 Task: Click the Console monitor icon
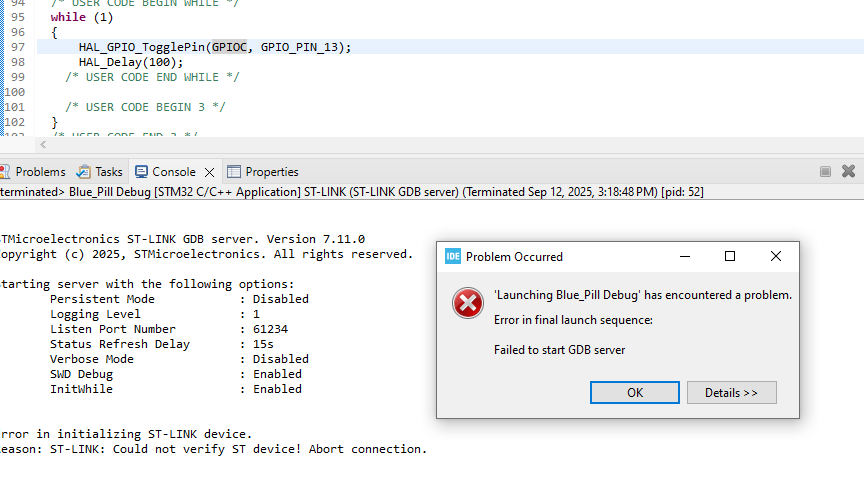[x=142, y=172]
